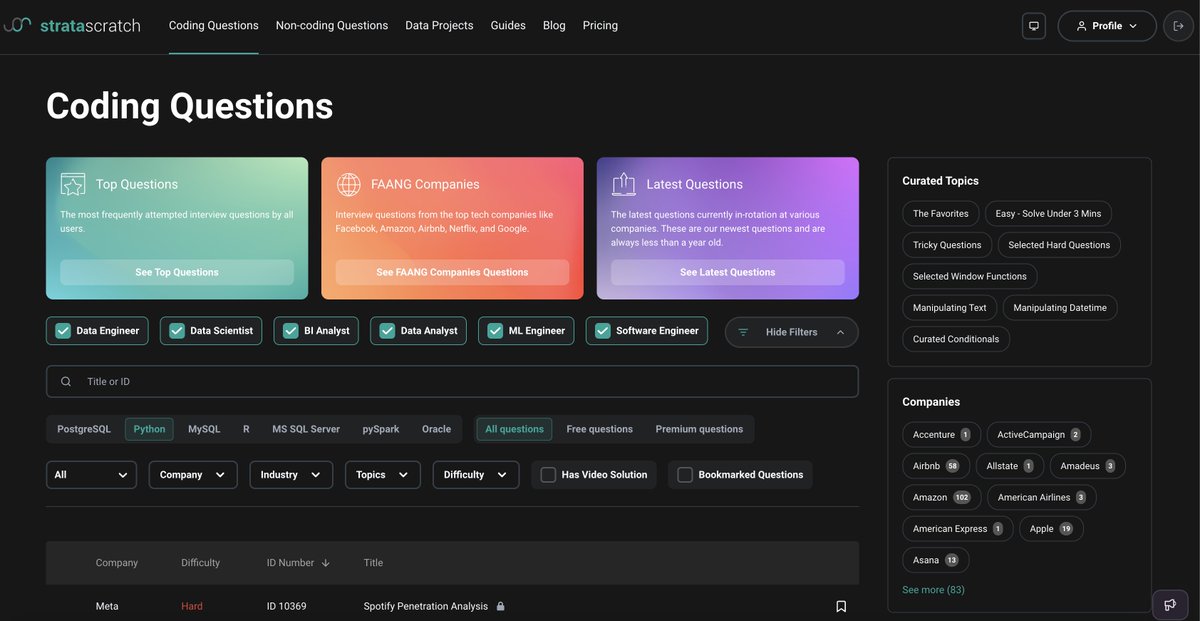Select Manipulating Datetime topic
The width and height of the screenshot is (1200, 621).
pyautogui.click(x=1060, y=308)
